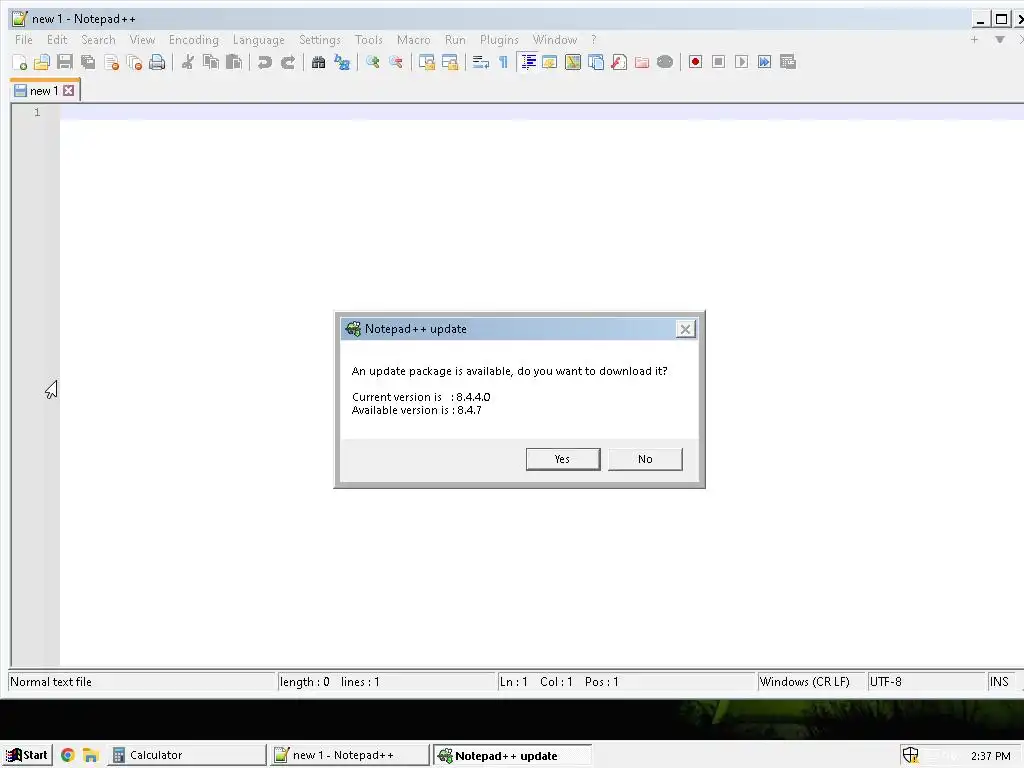
Task: Open the View menu
Action: point(142,40)
